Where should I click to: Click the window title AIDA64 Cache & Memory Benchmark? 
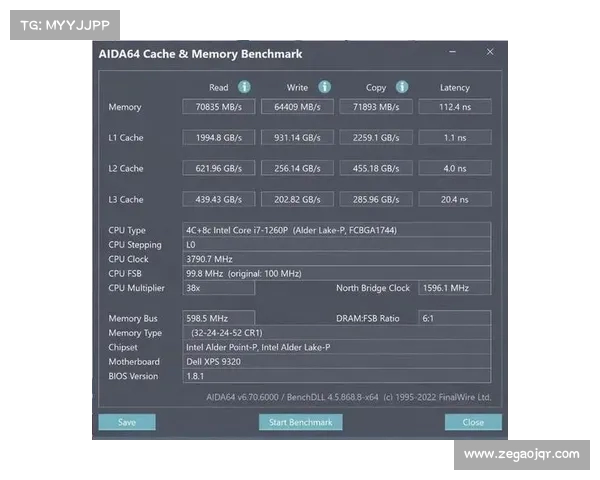[x=201, y=54]
